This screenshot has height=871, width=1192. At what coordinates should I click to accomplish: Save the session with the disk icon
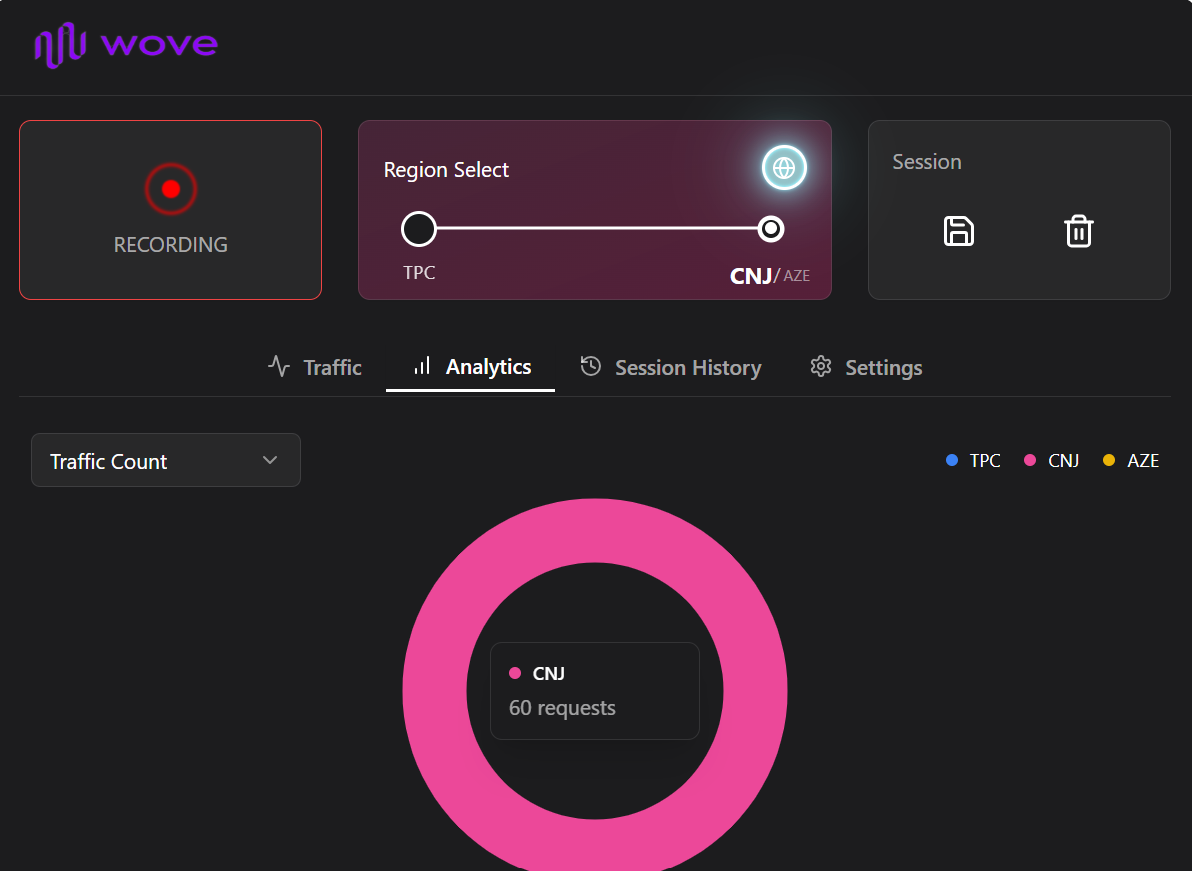pyautogui.click(x=959, y=231)
